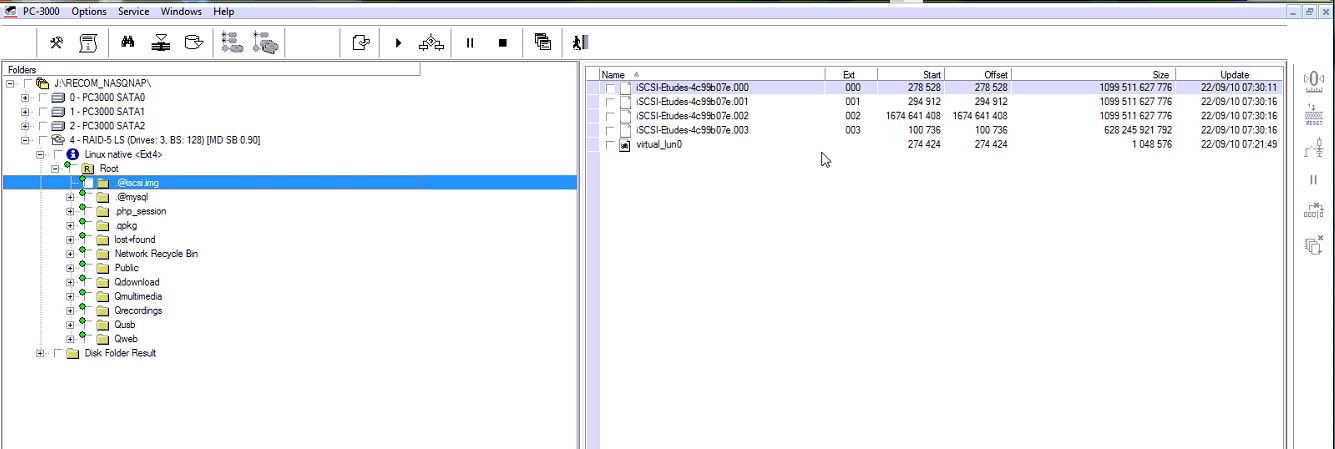Viewport: 1335px width, 449px height.
Task: Select the lost+found folder
Action: pyautogui.click(x=135, y=240)
